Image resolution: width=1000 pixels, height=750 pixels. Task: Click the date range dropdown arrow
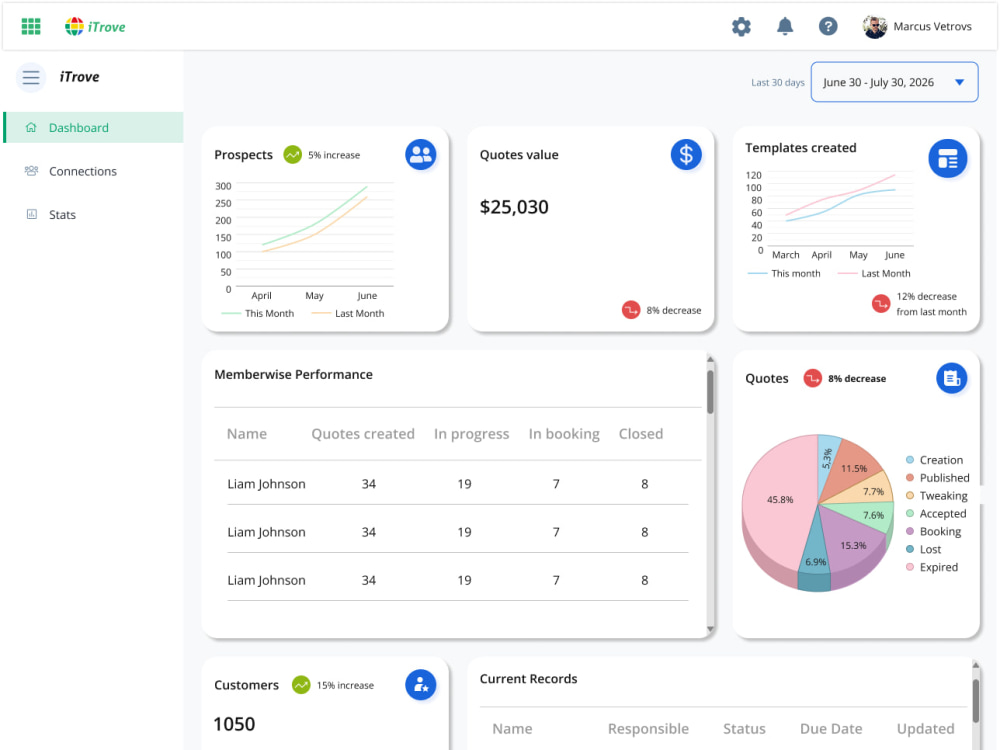(959, 82)
